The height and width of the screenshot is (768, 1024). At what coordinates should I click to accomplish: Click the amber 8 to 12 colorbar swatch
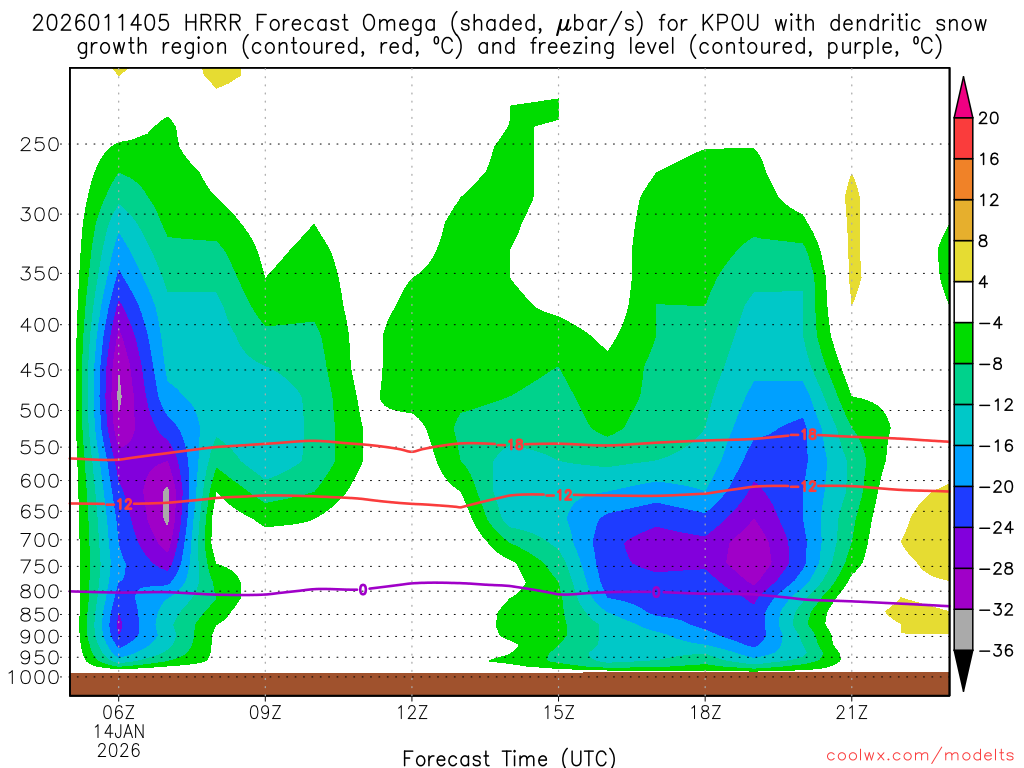963,220
